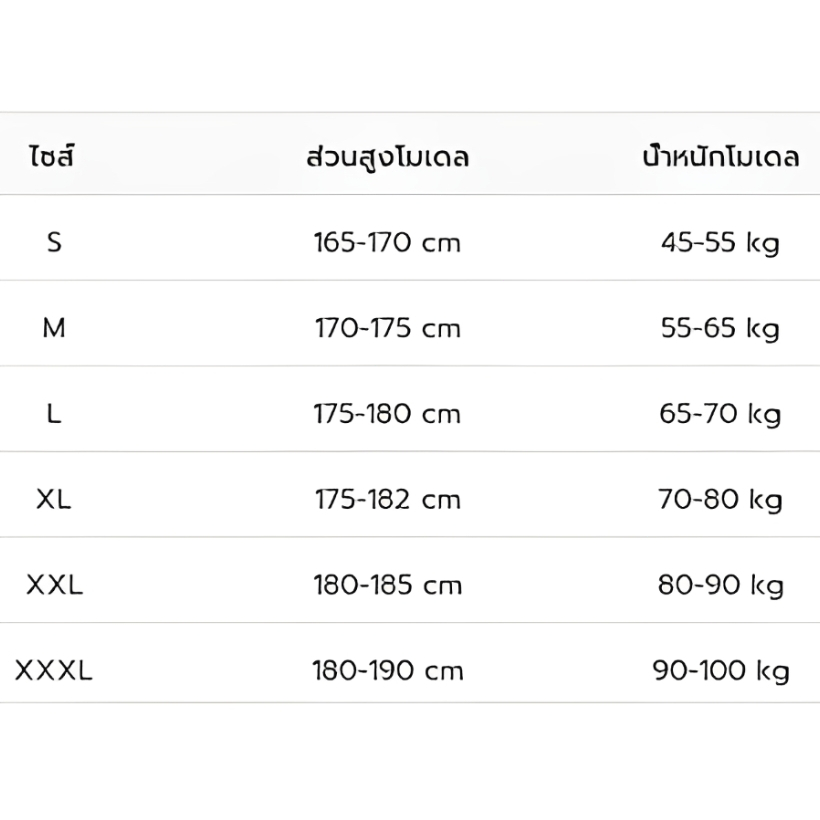The image size is (820, 820).
Task: Click the 170-175 cm height cell
Action: point(388,328)
